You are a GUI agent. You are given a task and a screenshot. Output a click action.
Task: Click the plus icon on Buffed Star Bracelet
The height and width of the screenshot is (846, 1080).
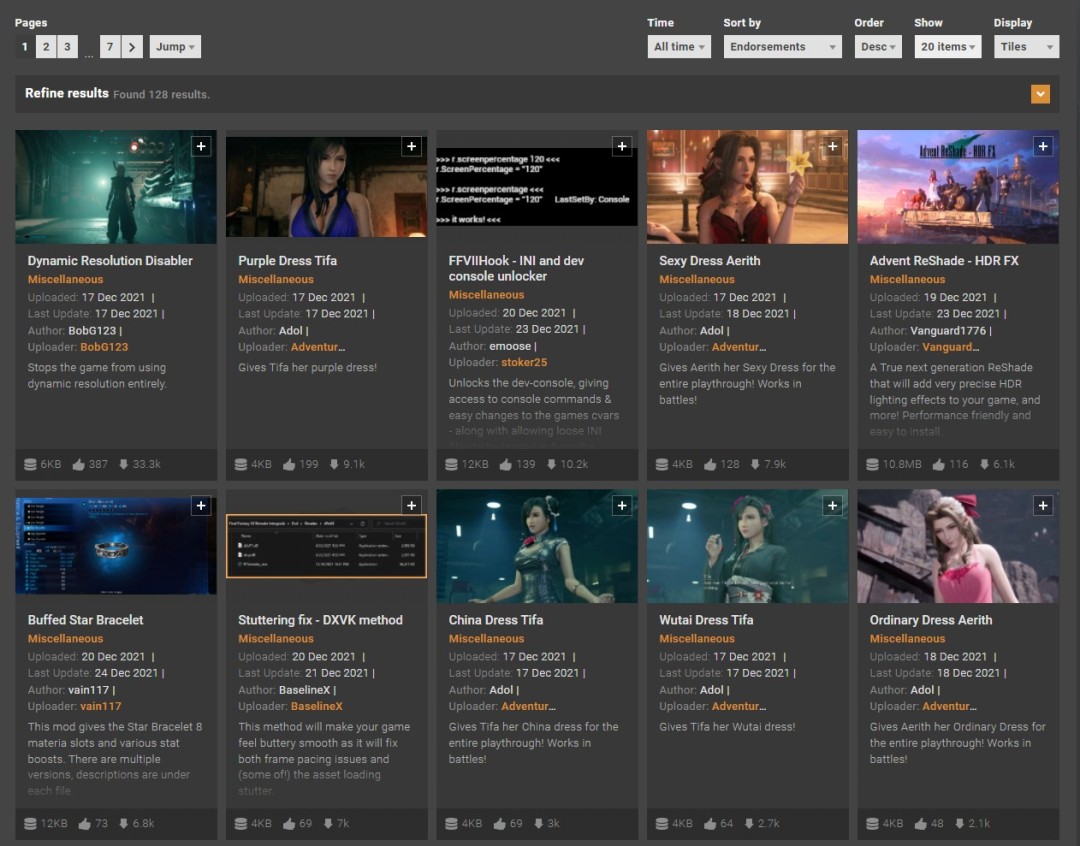tap(201, 506)
